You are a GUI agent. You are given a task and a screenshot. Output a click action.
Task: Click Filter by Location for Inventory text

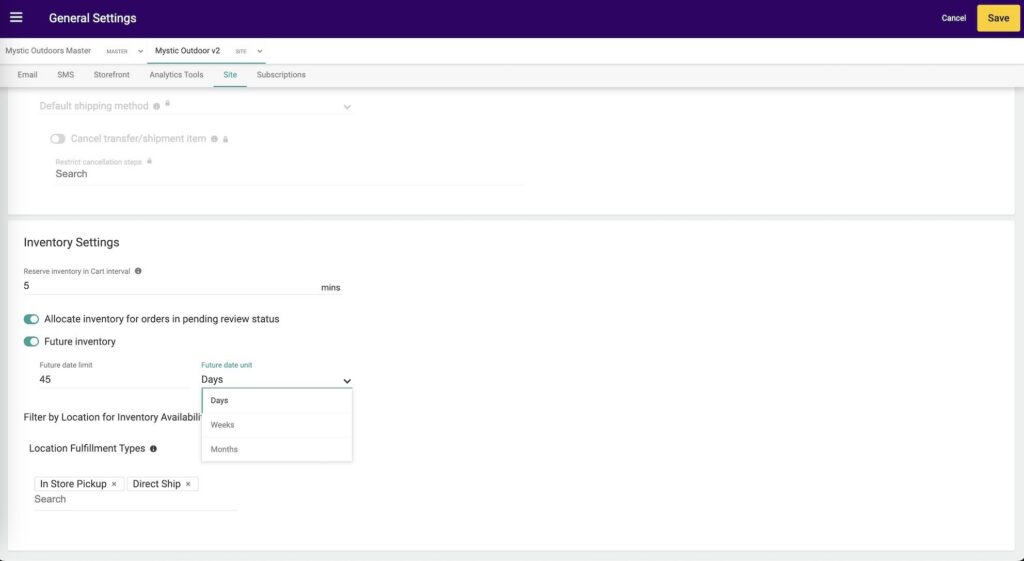pos(112,417)
